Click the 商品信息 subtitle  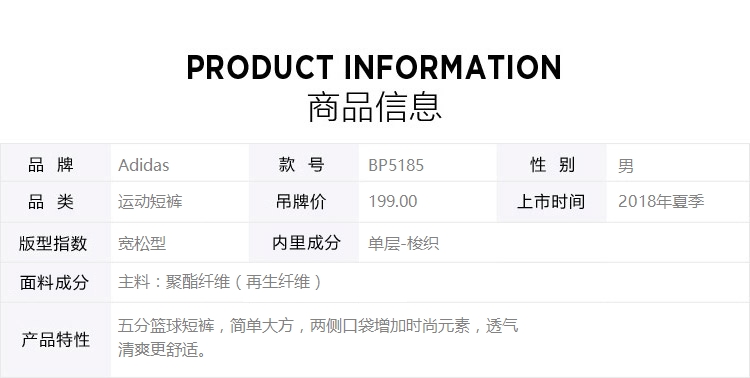click(374, 107)
